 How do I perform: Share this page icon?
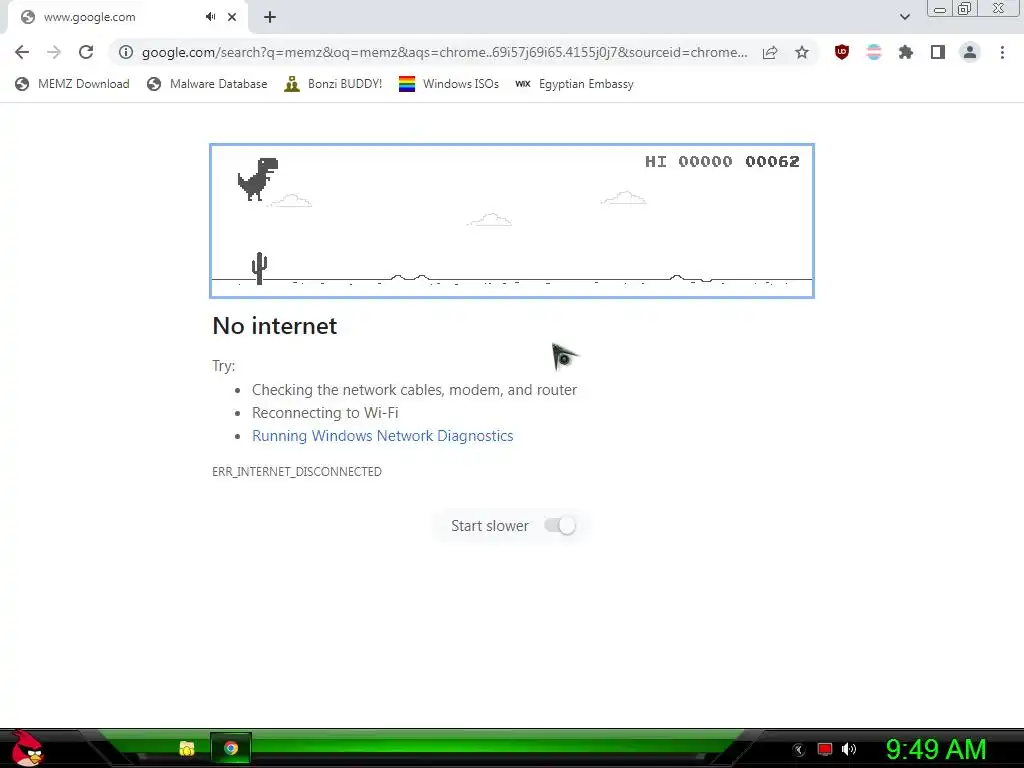[770, 52]
